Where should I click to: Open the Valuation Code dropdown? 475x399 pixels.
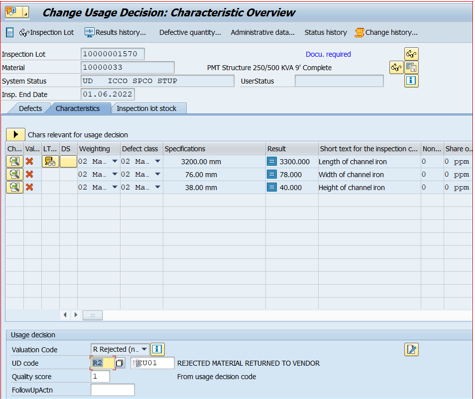pos(144,349)
